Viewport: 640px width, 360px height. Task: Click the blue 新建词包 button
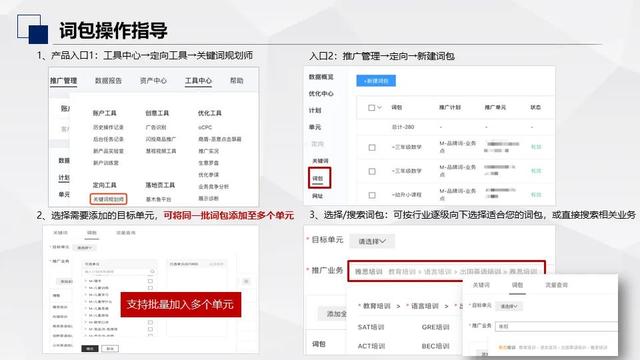pos(376,81)
